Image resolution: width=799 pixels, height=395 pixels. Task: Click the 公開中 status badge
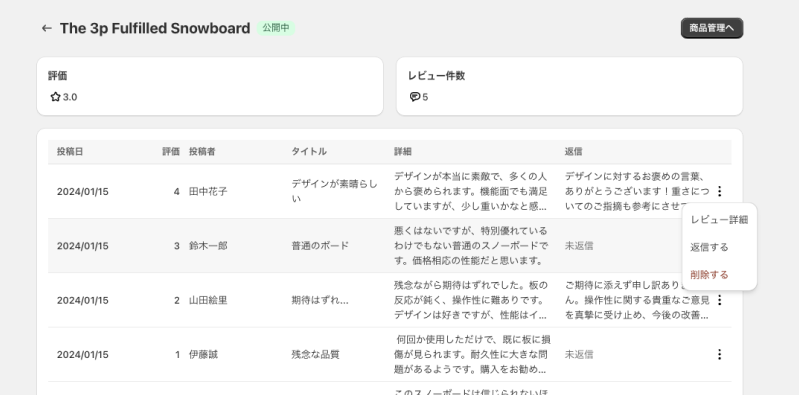pyautogui.click(x=276, y=28)
